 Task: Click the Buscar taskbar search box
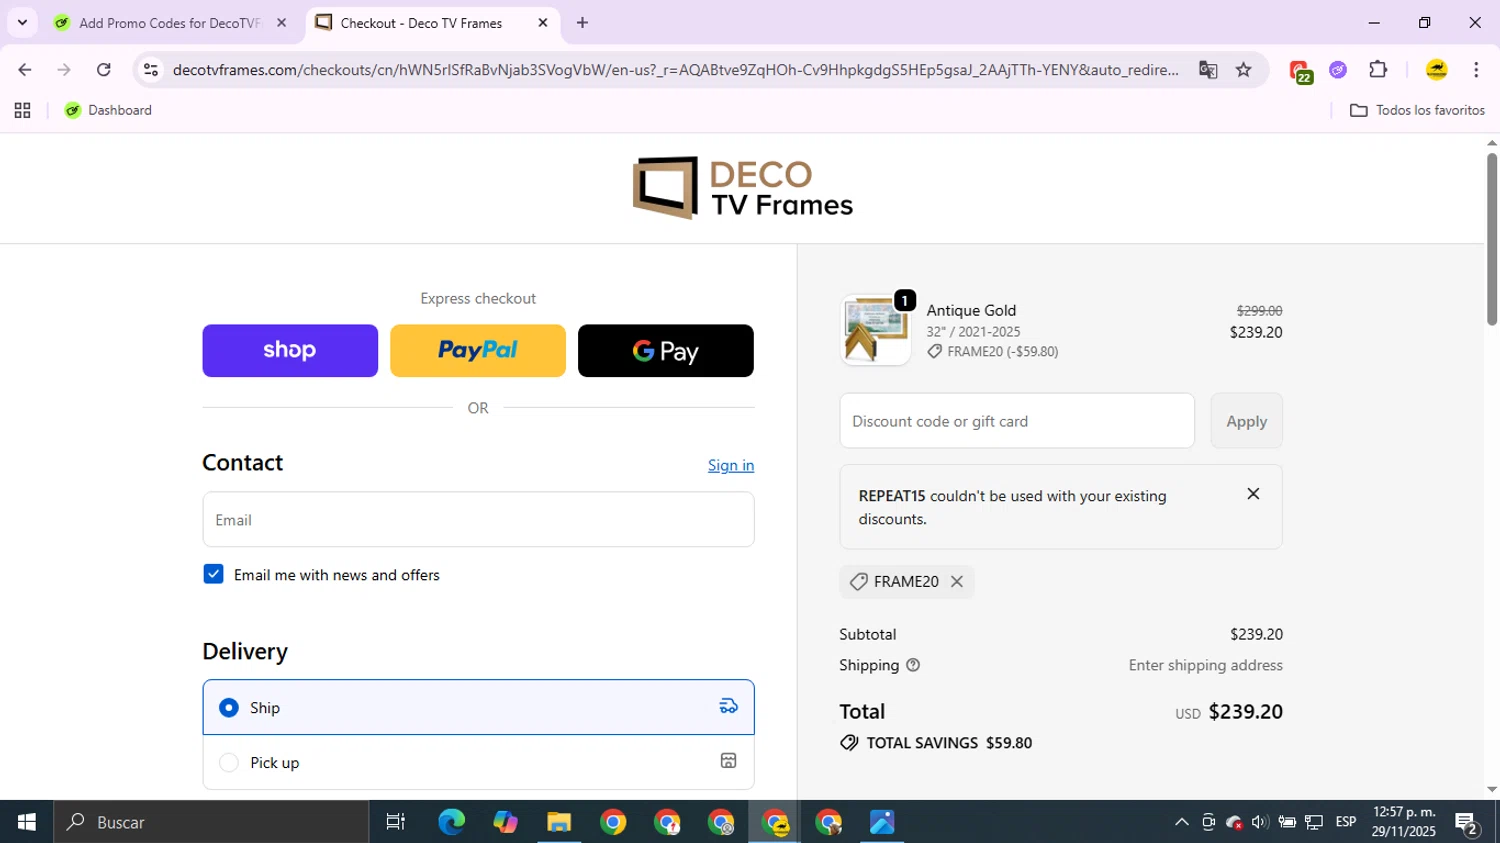(211, 822)
